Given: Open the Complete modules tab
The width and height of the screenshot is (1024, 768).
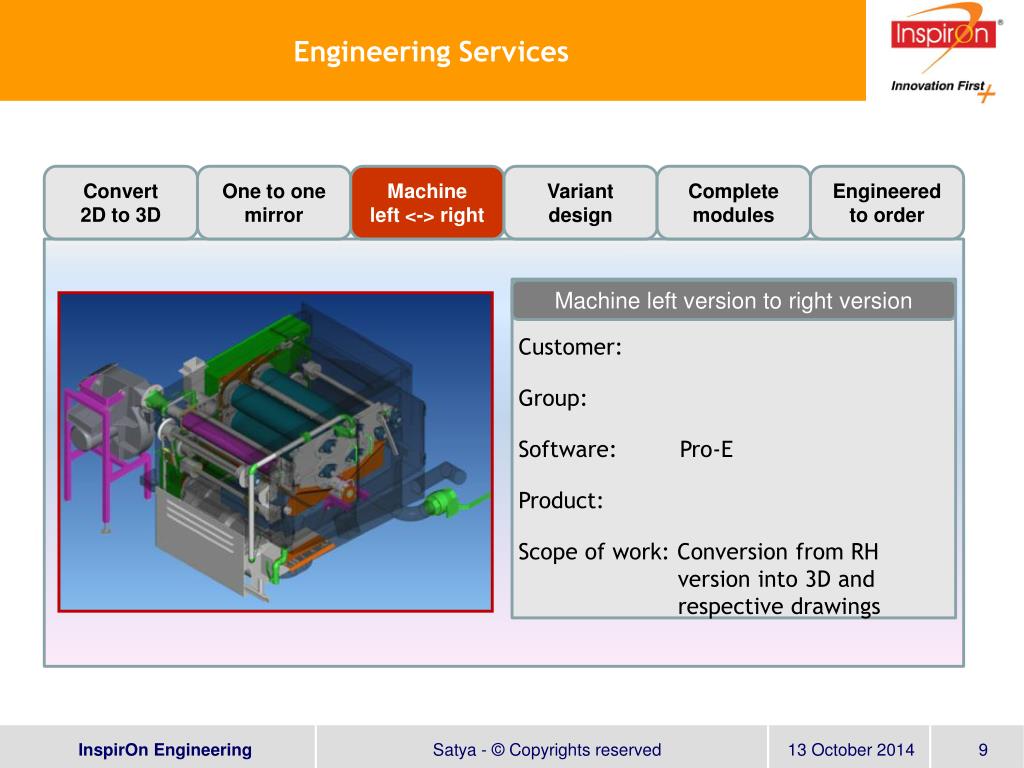Looking at the screenshot, I should pos(733,203).
